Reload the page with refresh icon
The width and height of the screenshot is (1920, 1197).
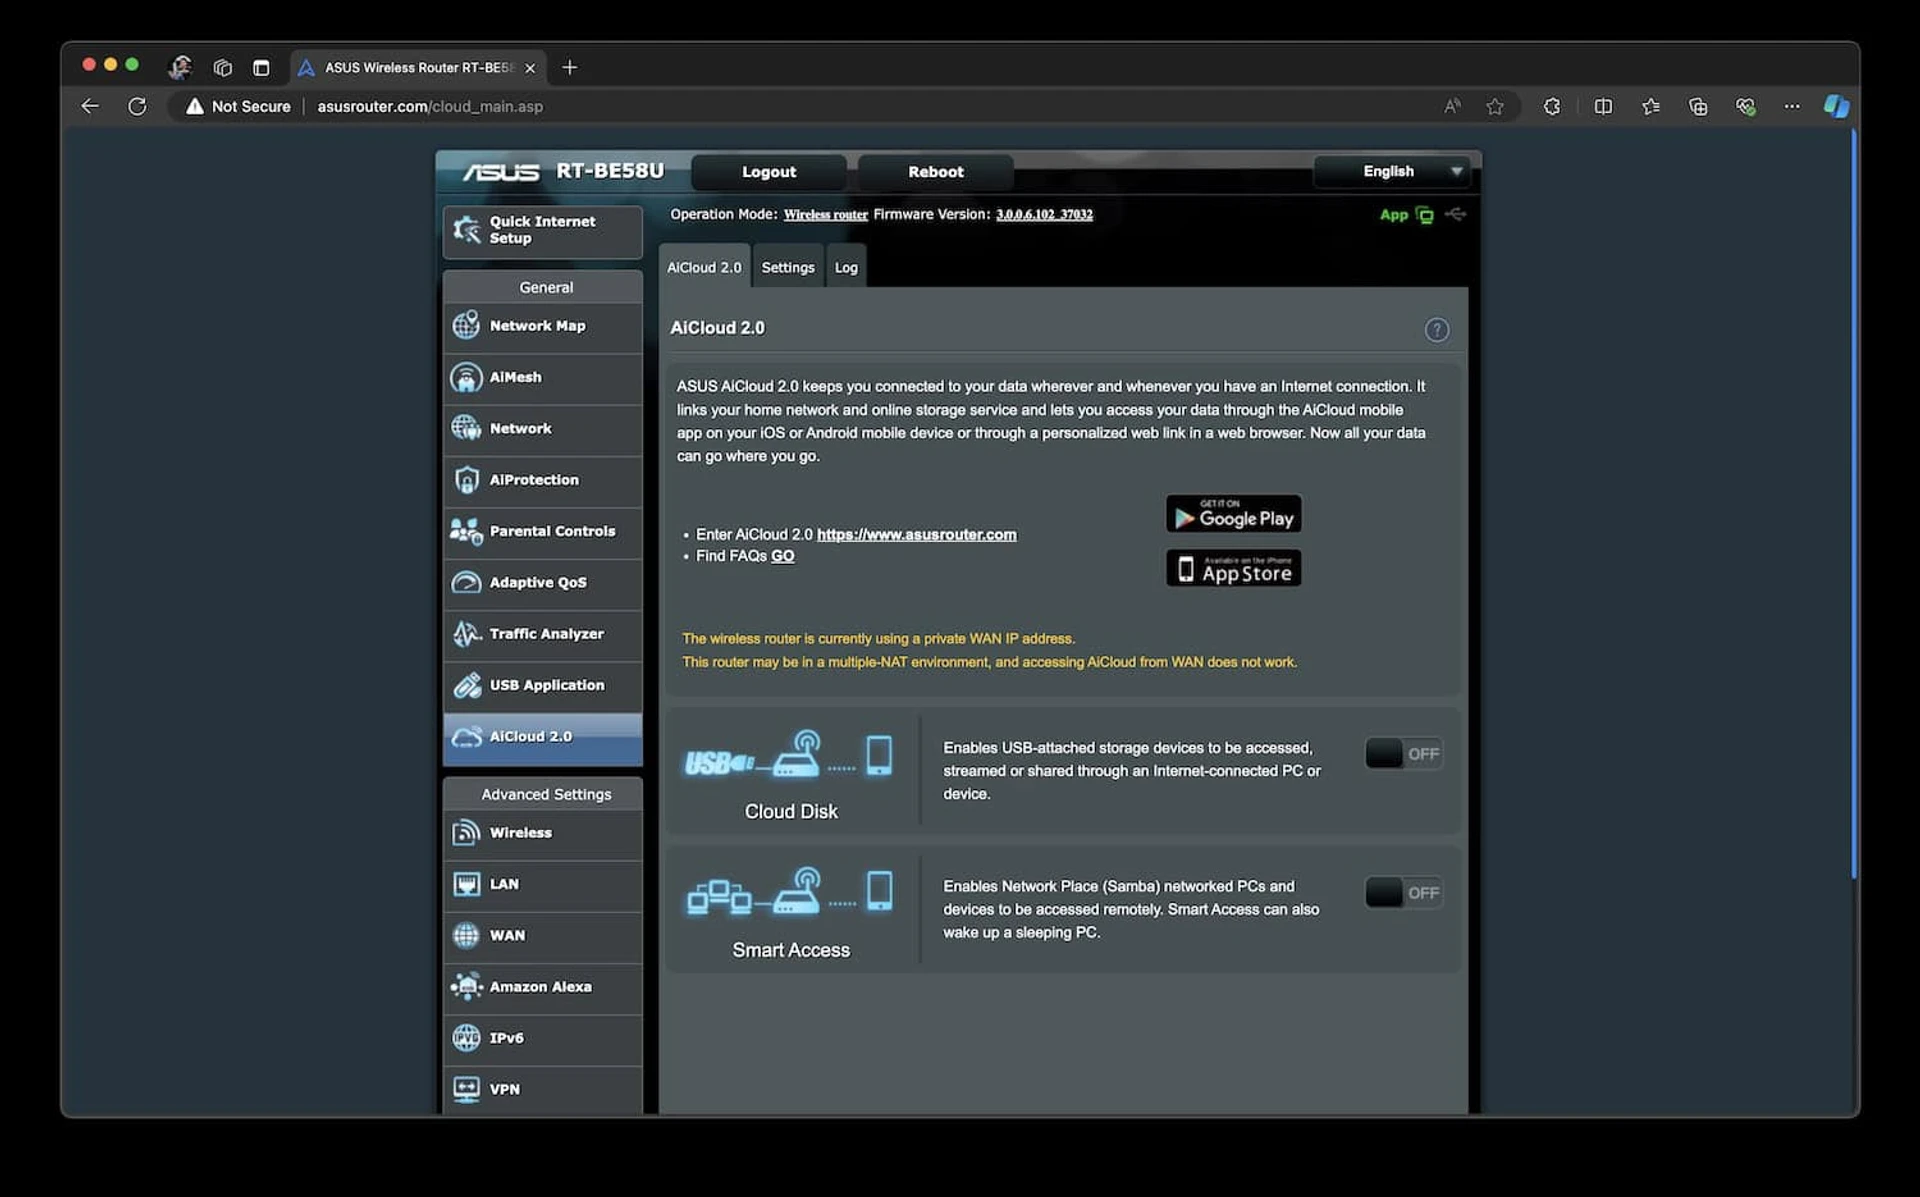137,106
